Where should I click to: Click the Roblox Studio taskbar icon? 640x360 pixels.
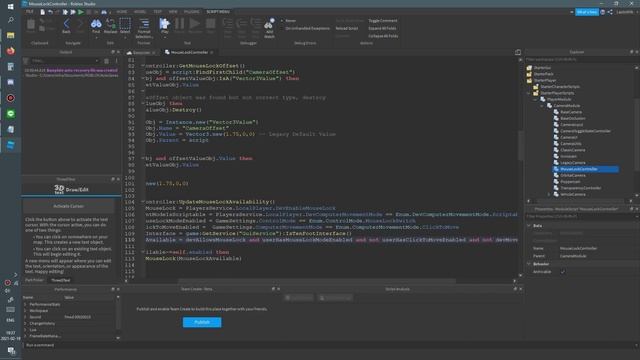[x=11, y=145]
